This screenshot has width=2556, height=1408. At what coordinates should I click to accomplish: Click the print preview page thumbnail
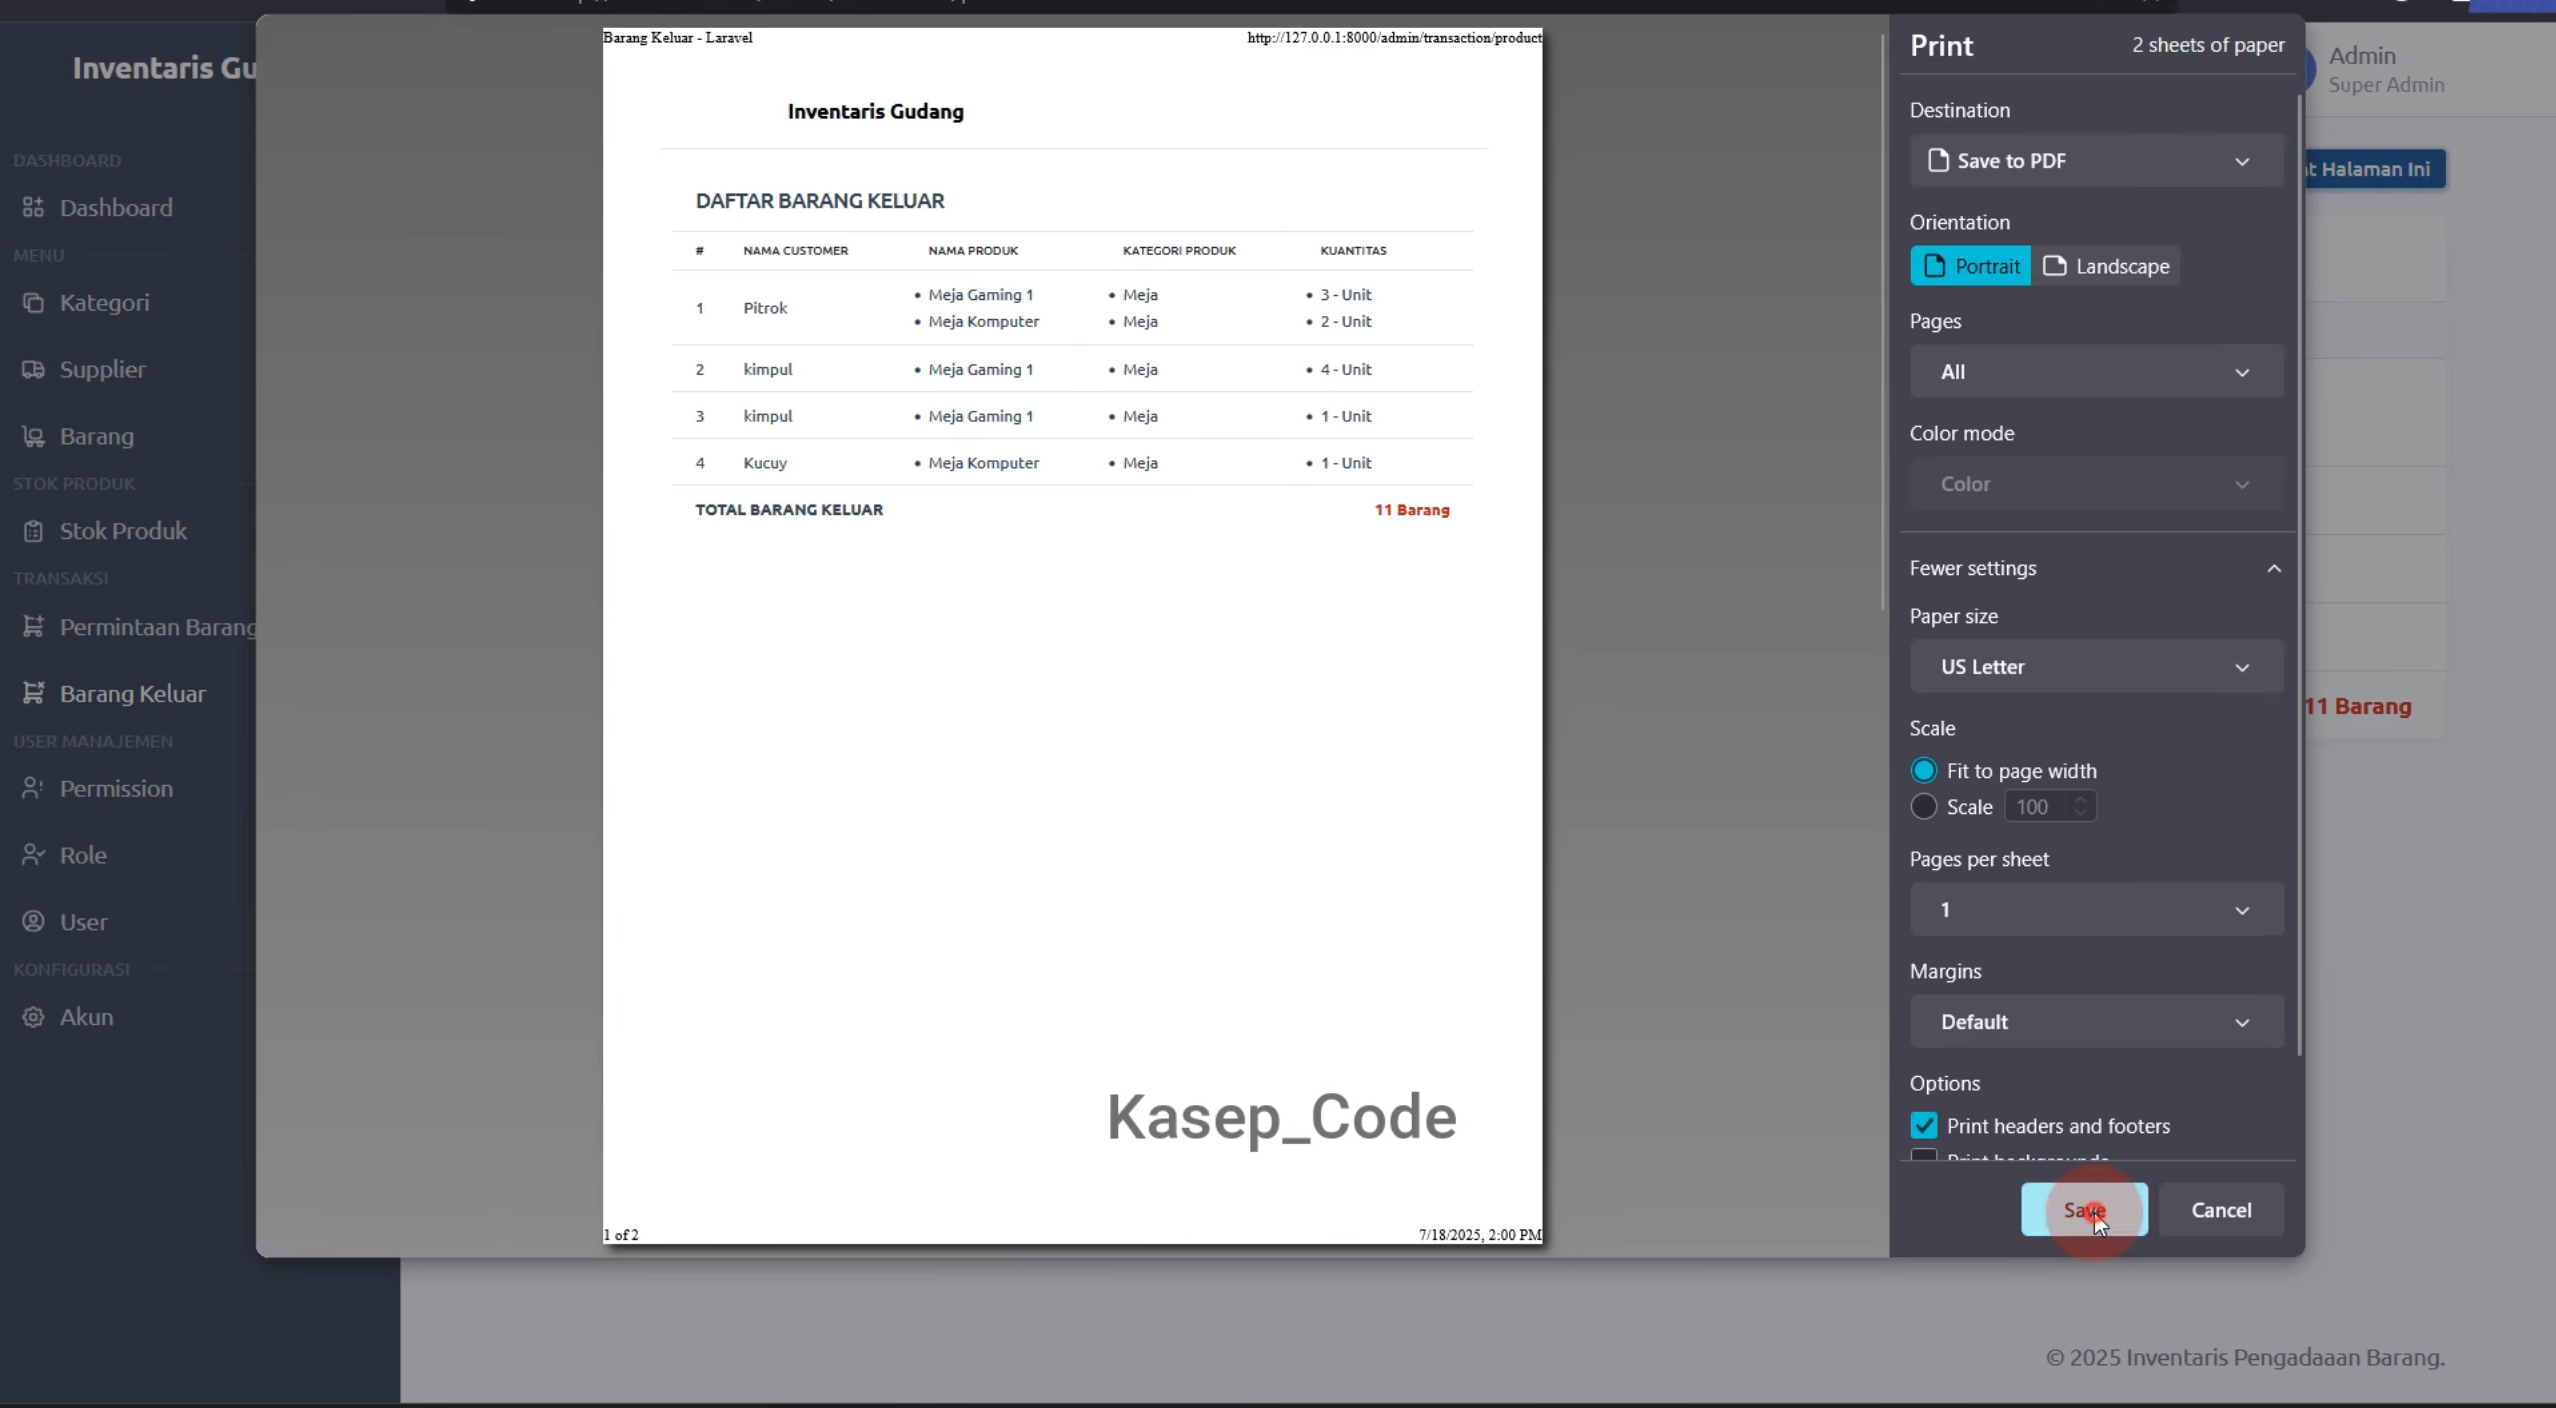tap(1072, 636)
